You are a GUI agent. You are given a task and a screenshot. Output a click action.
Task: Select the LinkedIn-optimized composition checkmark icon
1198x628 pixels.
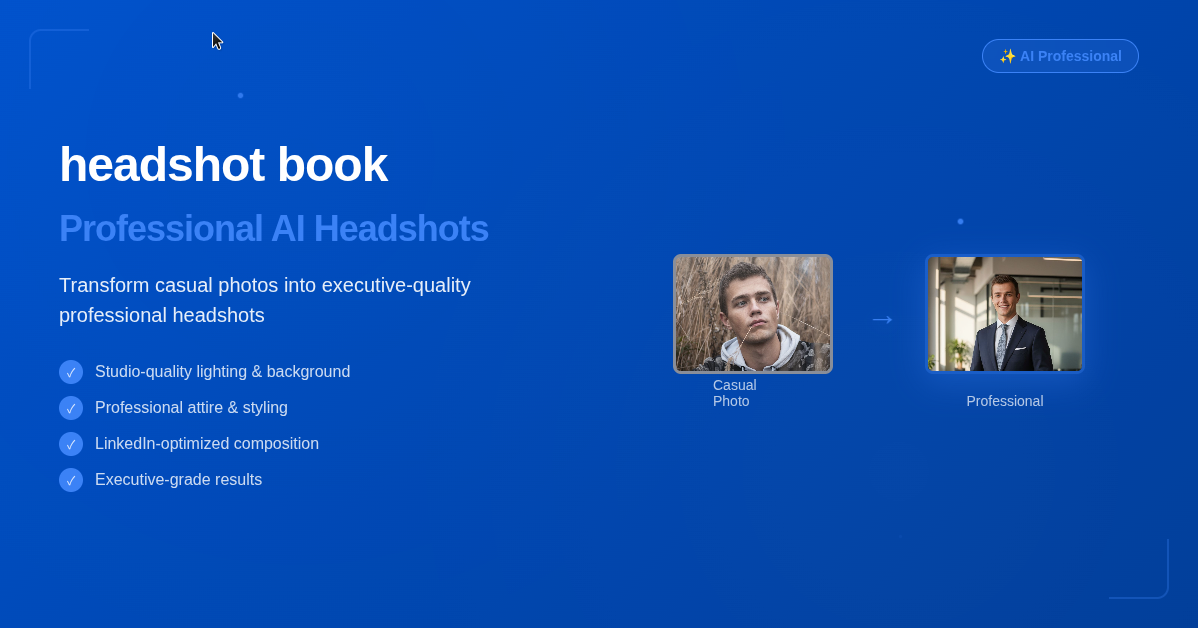coord(71,444)
